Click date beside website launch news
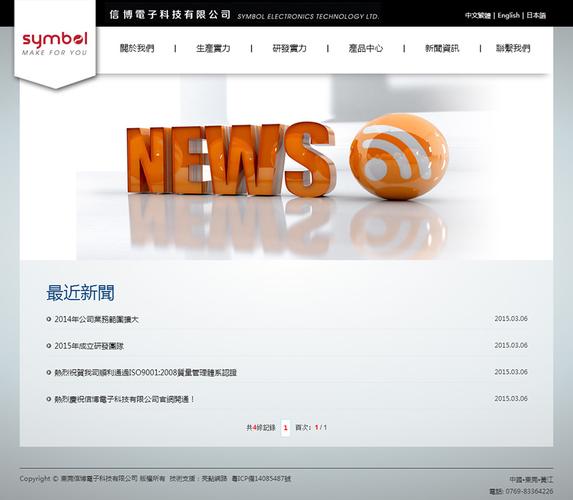The height and width of the screenshot is (500, 573). 511,399
